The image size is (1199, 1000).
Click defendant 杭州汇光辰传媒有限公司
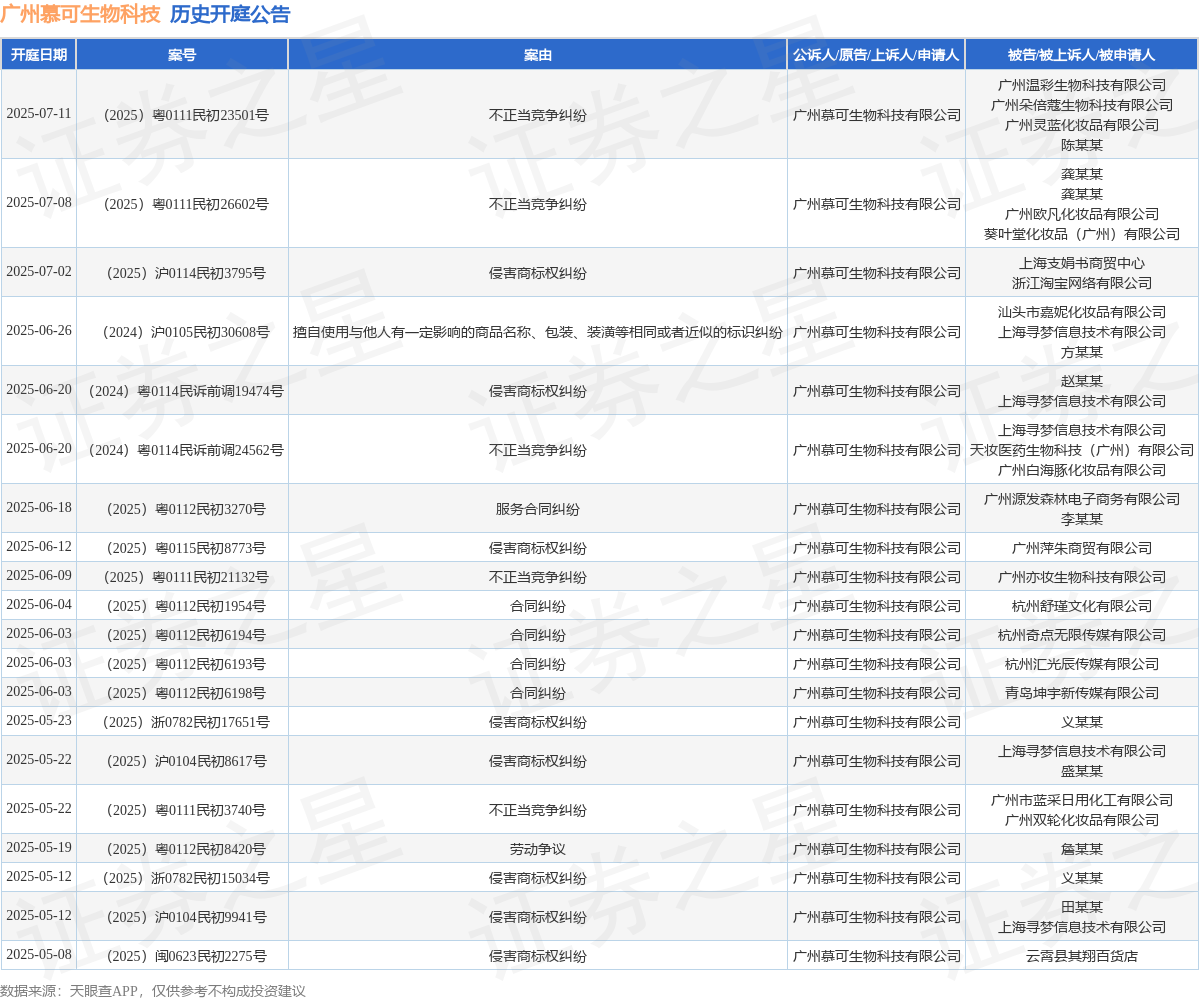[1082, 664]
